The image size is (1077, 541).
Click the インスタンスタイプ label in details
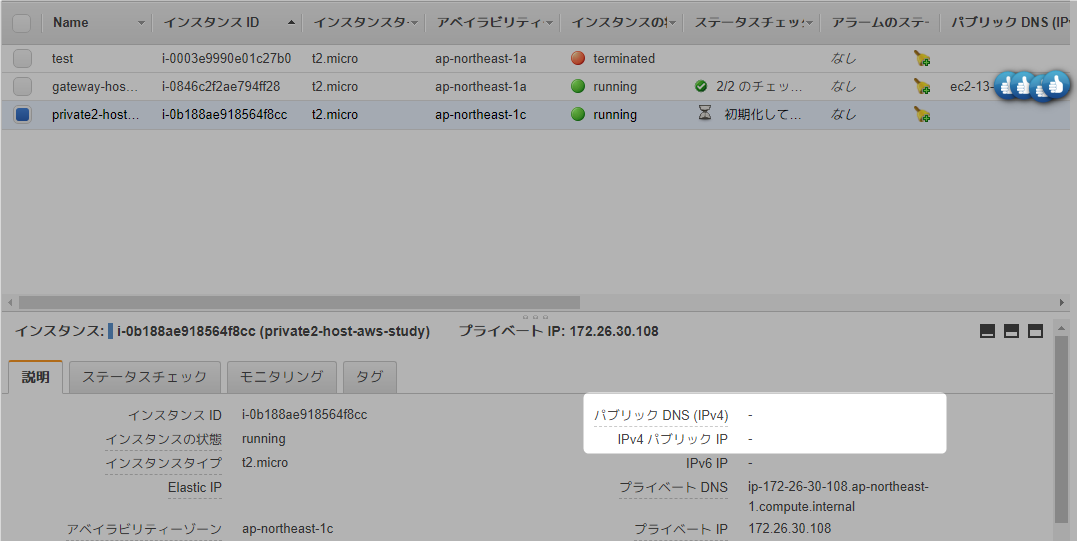coord(163,463)
